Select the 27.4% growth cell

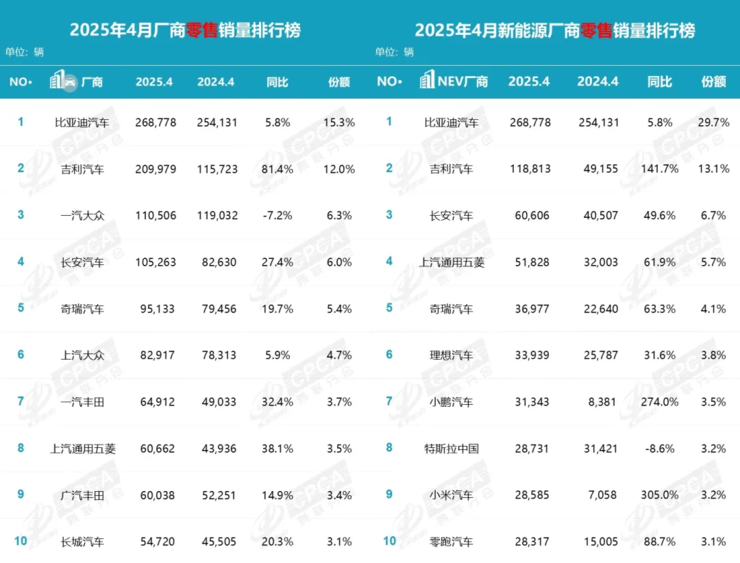point(278,262)
